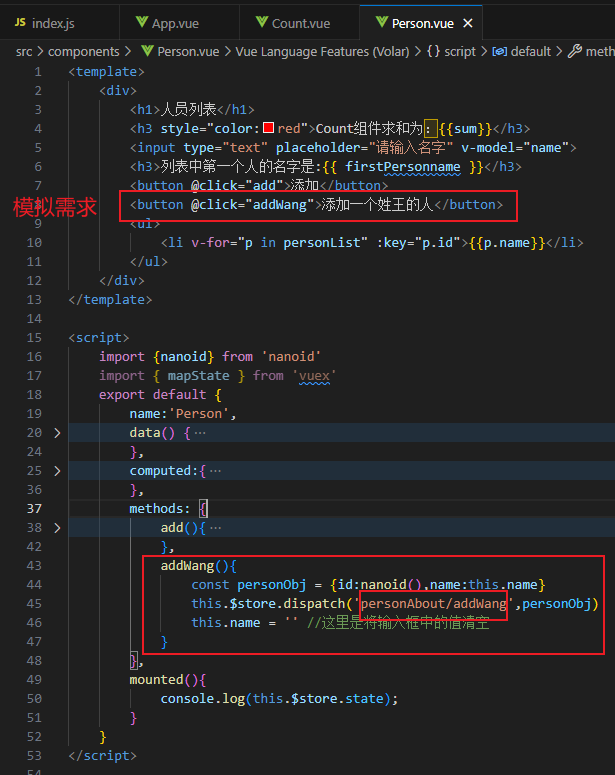
Task: Click the nanoid import in braces
Action: (x=183, y=356)
